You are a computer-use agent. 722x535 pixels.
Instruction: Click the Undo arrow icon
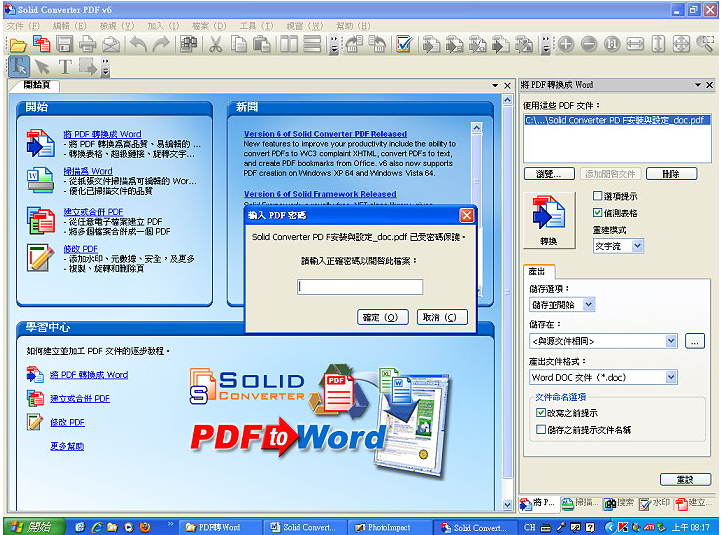tap(138, 45)
